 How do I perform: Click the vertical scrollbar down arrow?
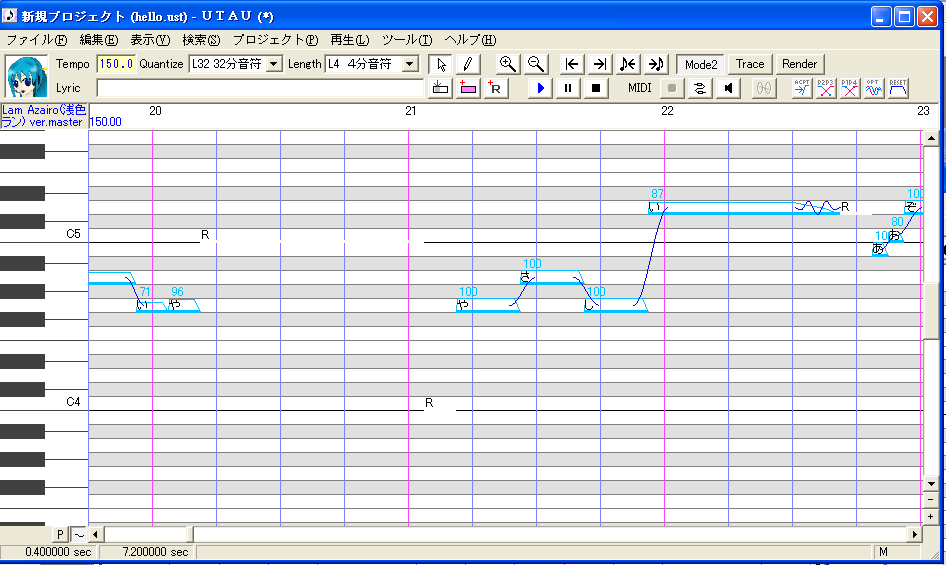[x=931, y=484]
